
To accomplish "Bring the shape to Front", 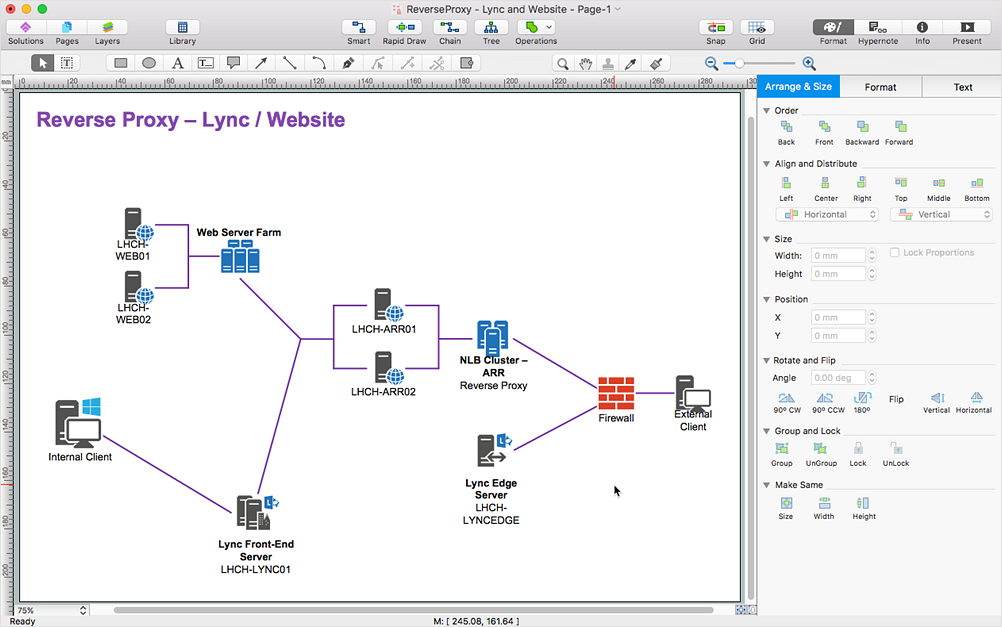I will pos(823,131).
